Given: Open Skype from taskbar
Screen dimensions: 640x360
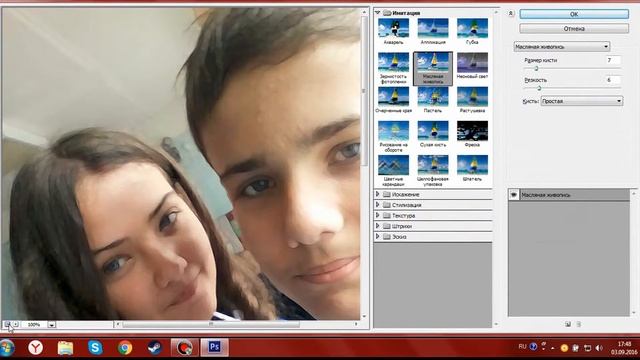Looking at the screenshot, I should pos(95,347).
